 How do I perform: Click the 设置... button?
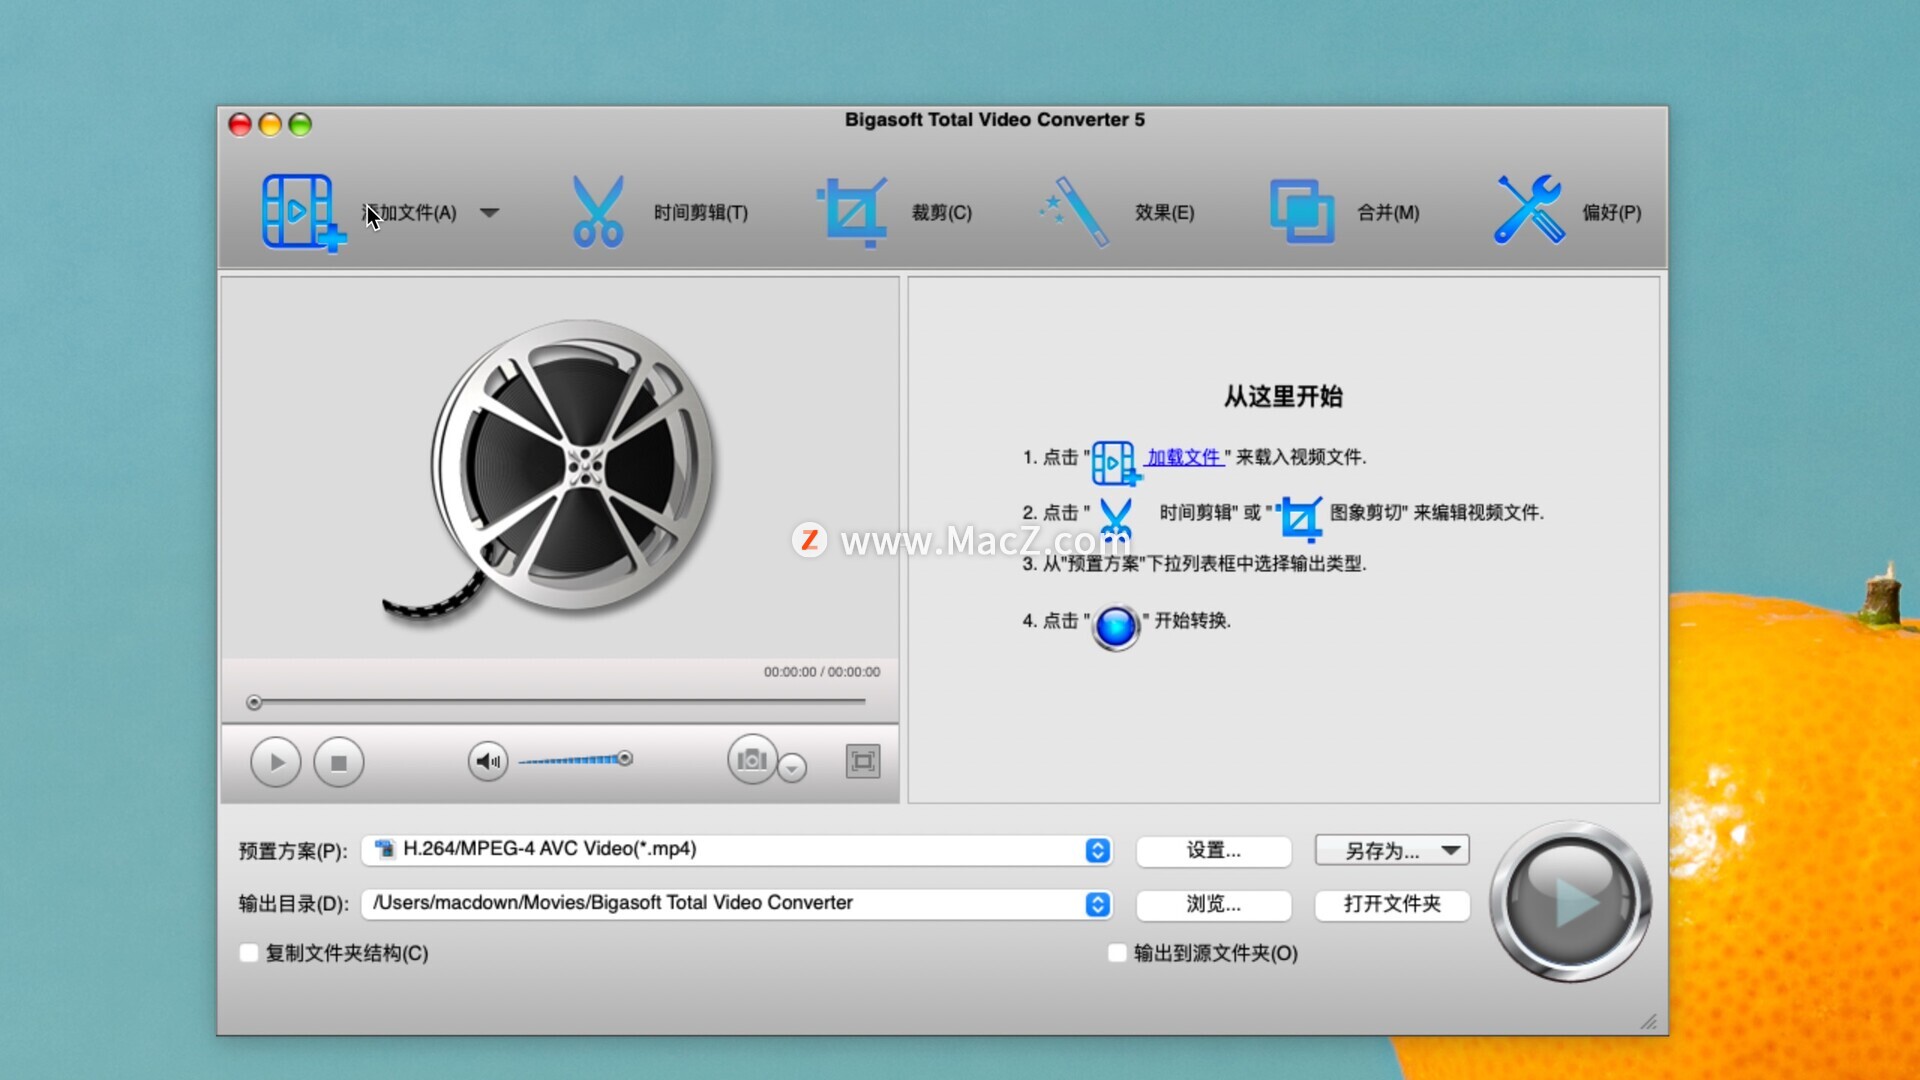coord(1213,850)
